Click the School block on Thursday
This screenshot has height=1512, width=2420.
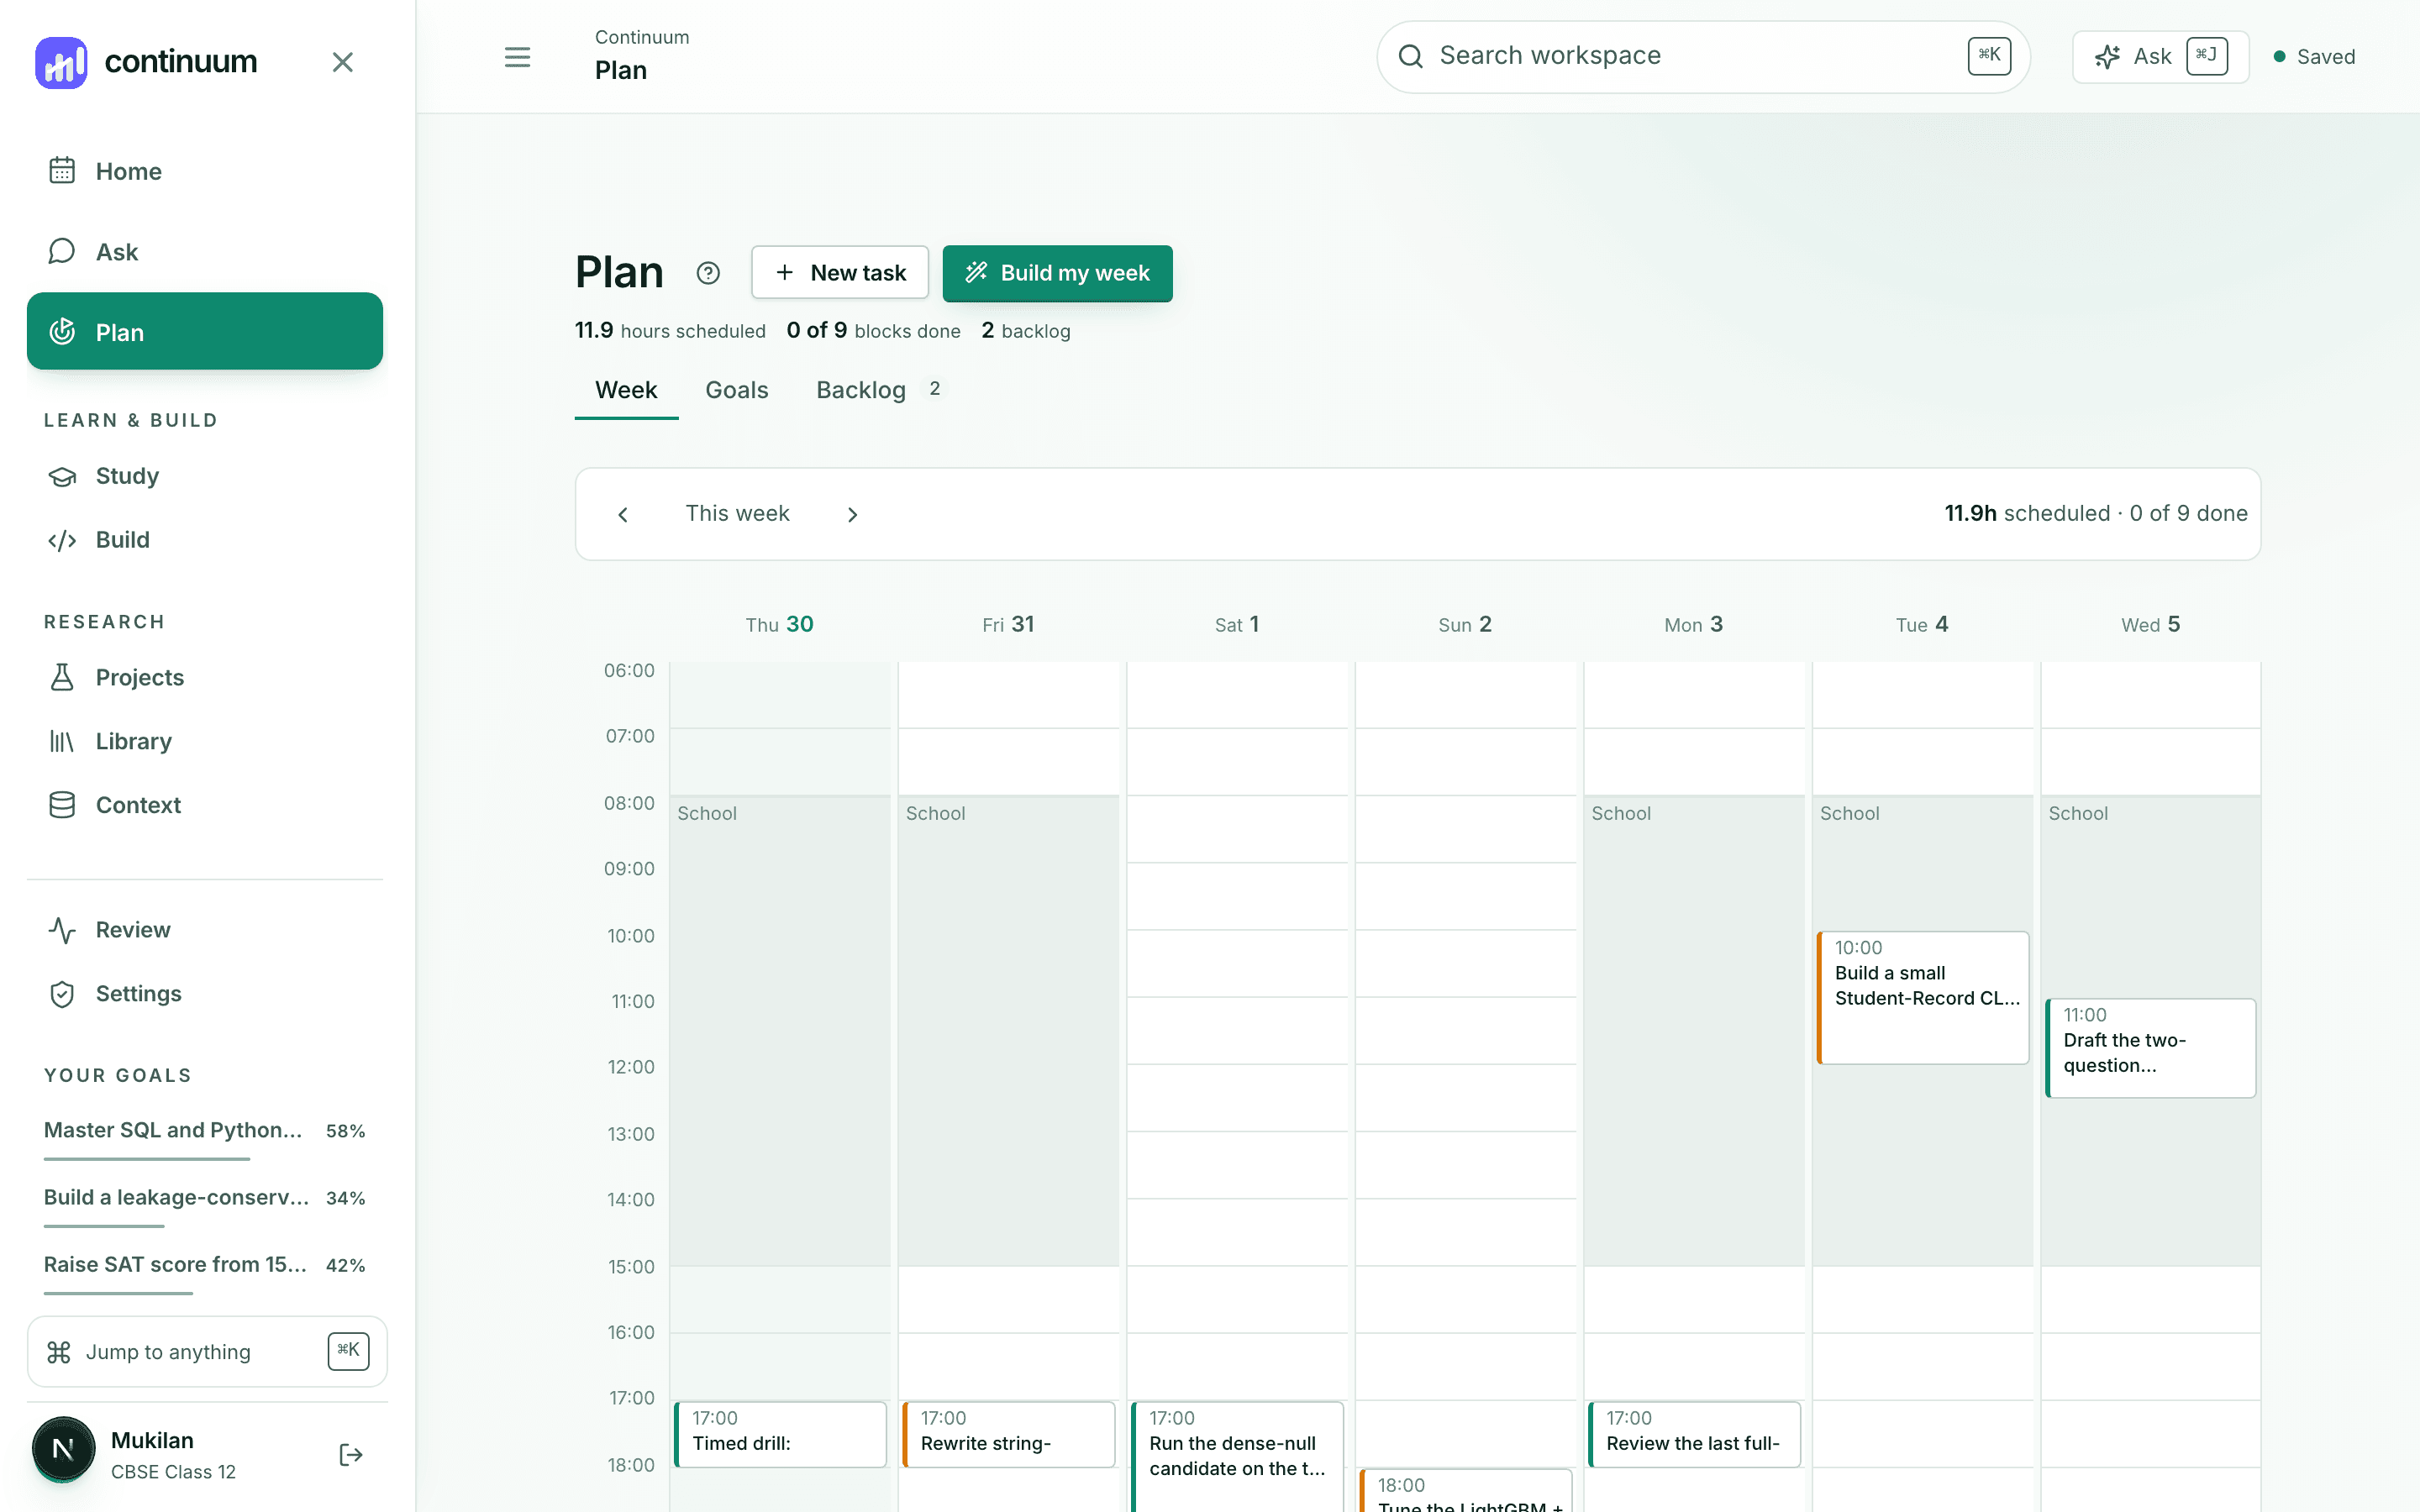point(780,1030)
